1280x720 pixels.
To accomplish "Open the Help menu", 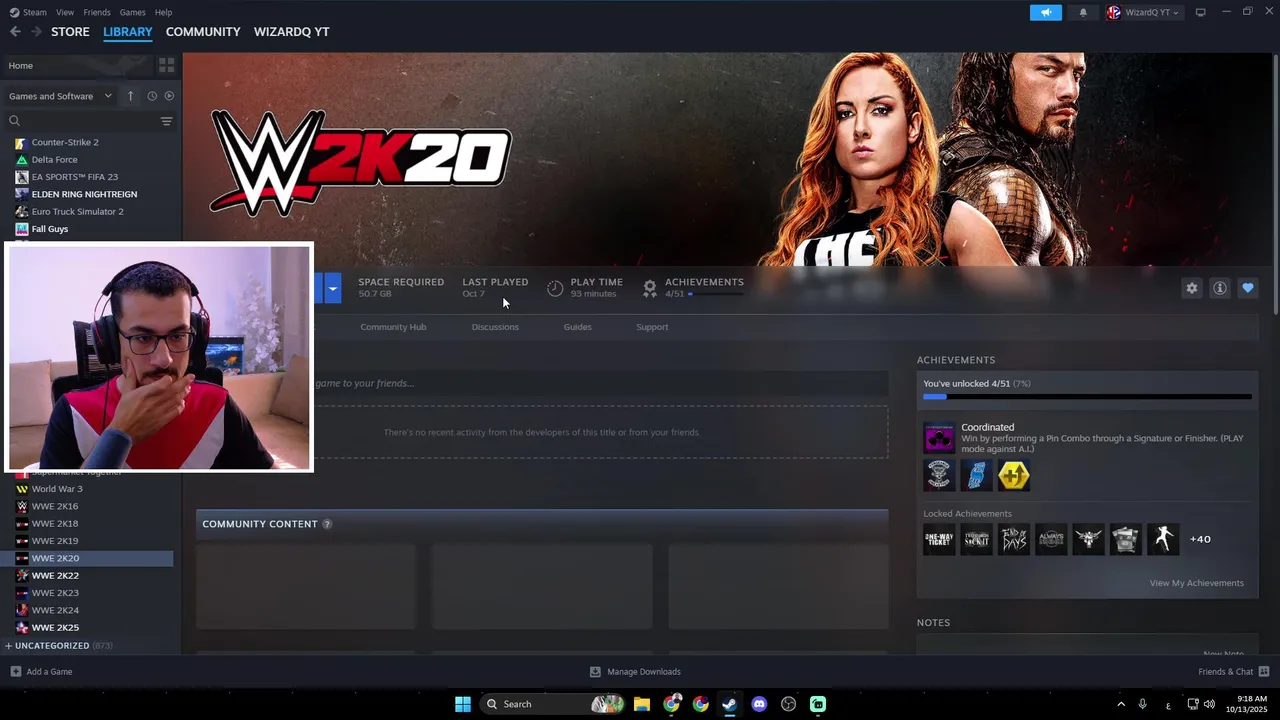I will tap(164, 12).
